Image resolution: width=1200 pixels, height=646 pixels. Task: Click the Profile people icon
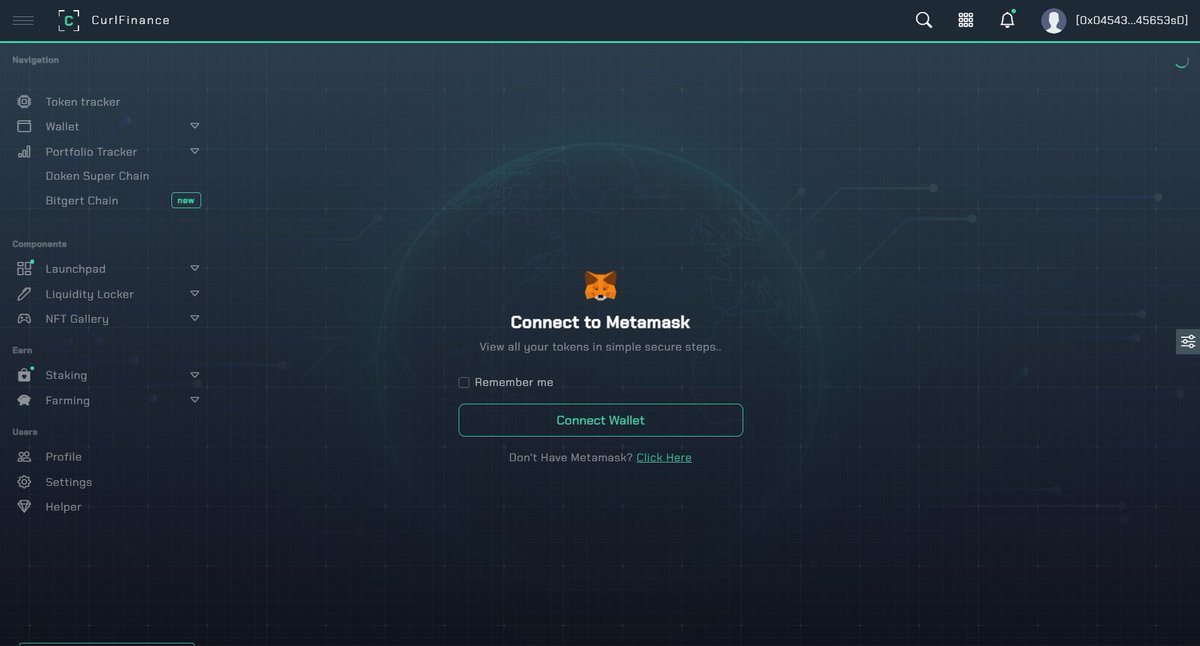(x=24, y=457)
